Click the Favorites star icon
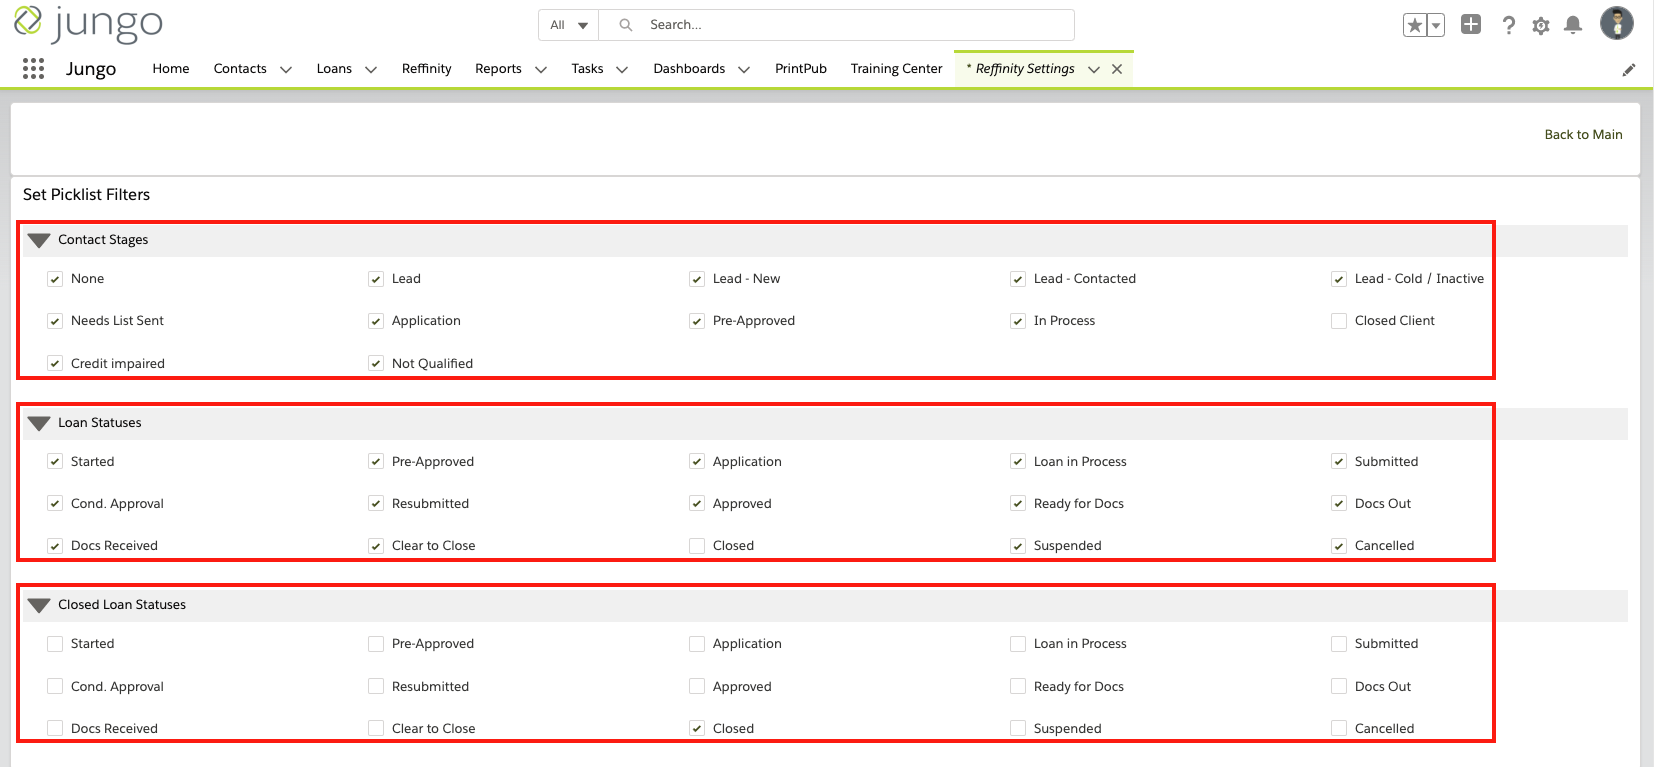 tap(1414, 25)
